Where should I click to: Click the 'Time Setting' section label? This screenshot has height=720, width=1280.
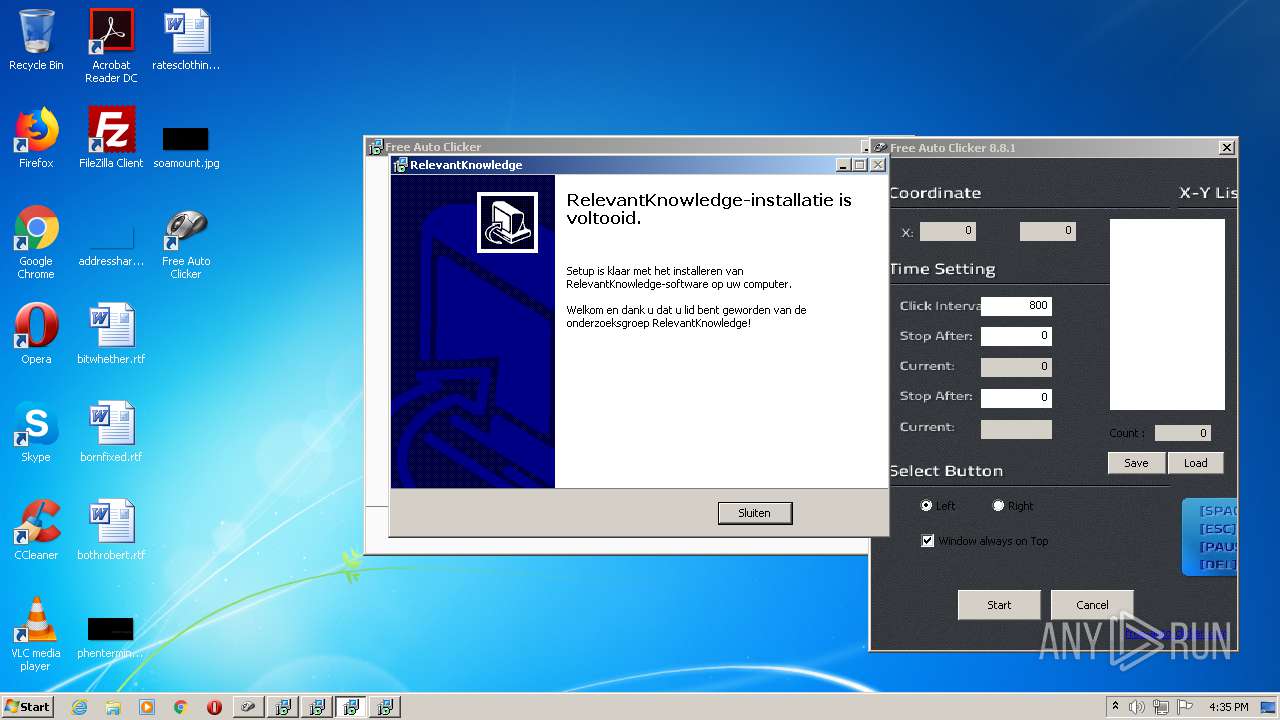point(942,269)
